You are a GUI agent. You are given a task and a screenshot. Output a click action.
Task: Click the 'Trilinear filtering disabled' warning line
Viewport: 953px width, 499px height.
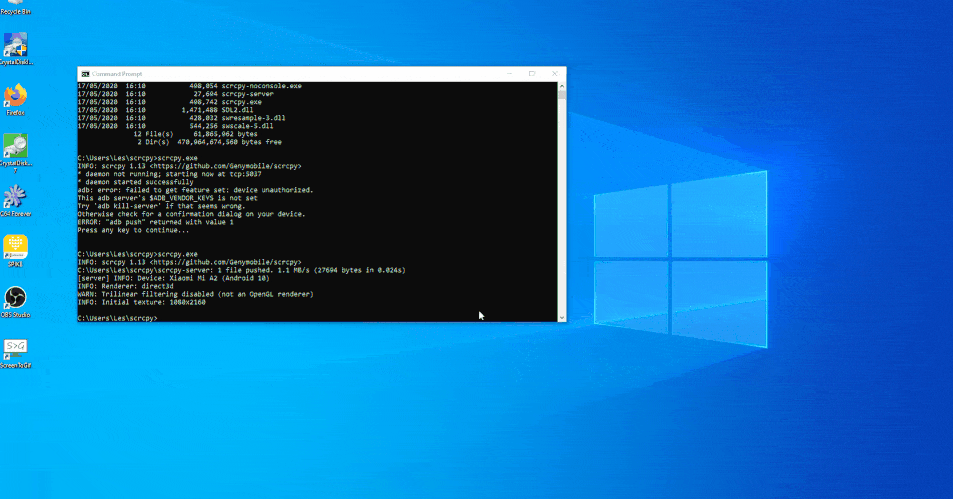click(196, 294)
